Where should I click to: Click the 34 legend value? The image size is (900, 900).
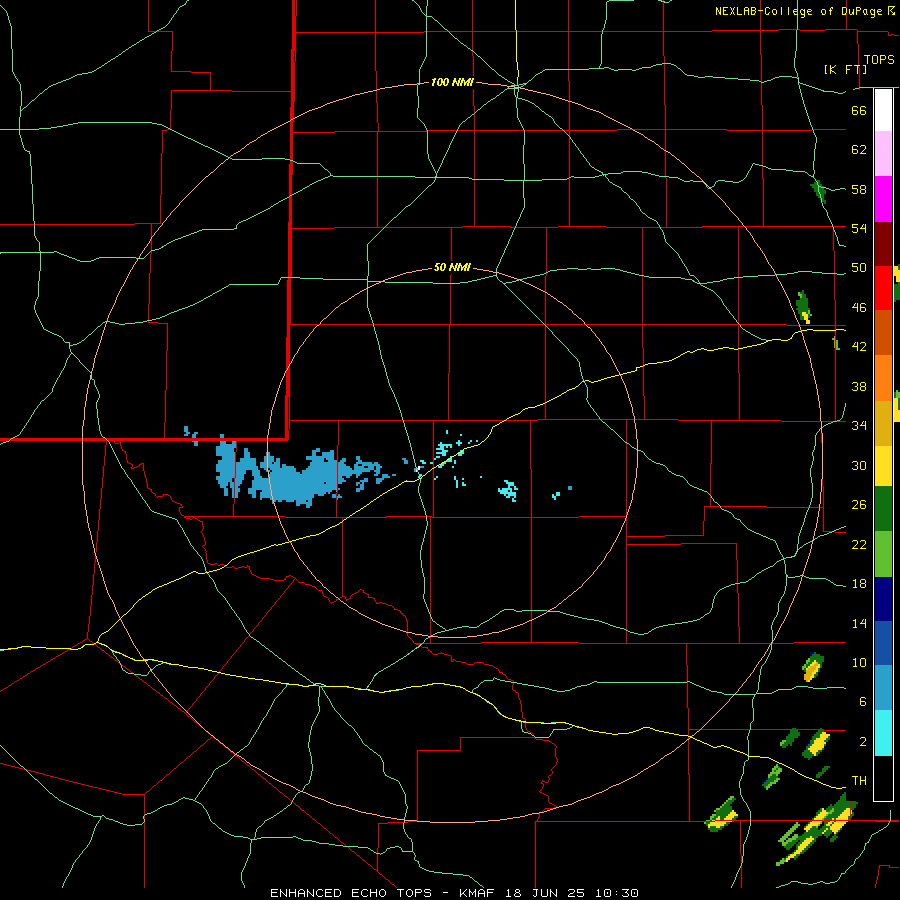coord(859,426)
